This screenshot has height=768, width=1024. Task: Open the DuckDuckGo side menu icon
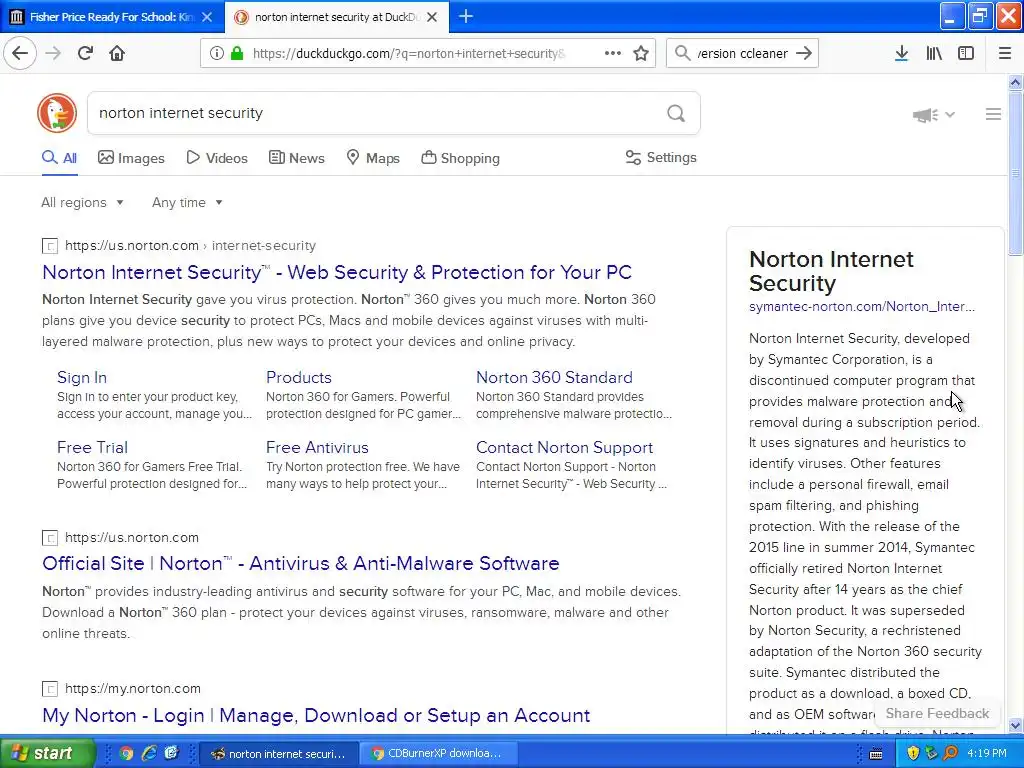tap(993, 114)
